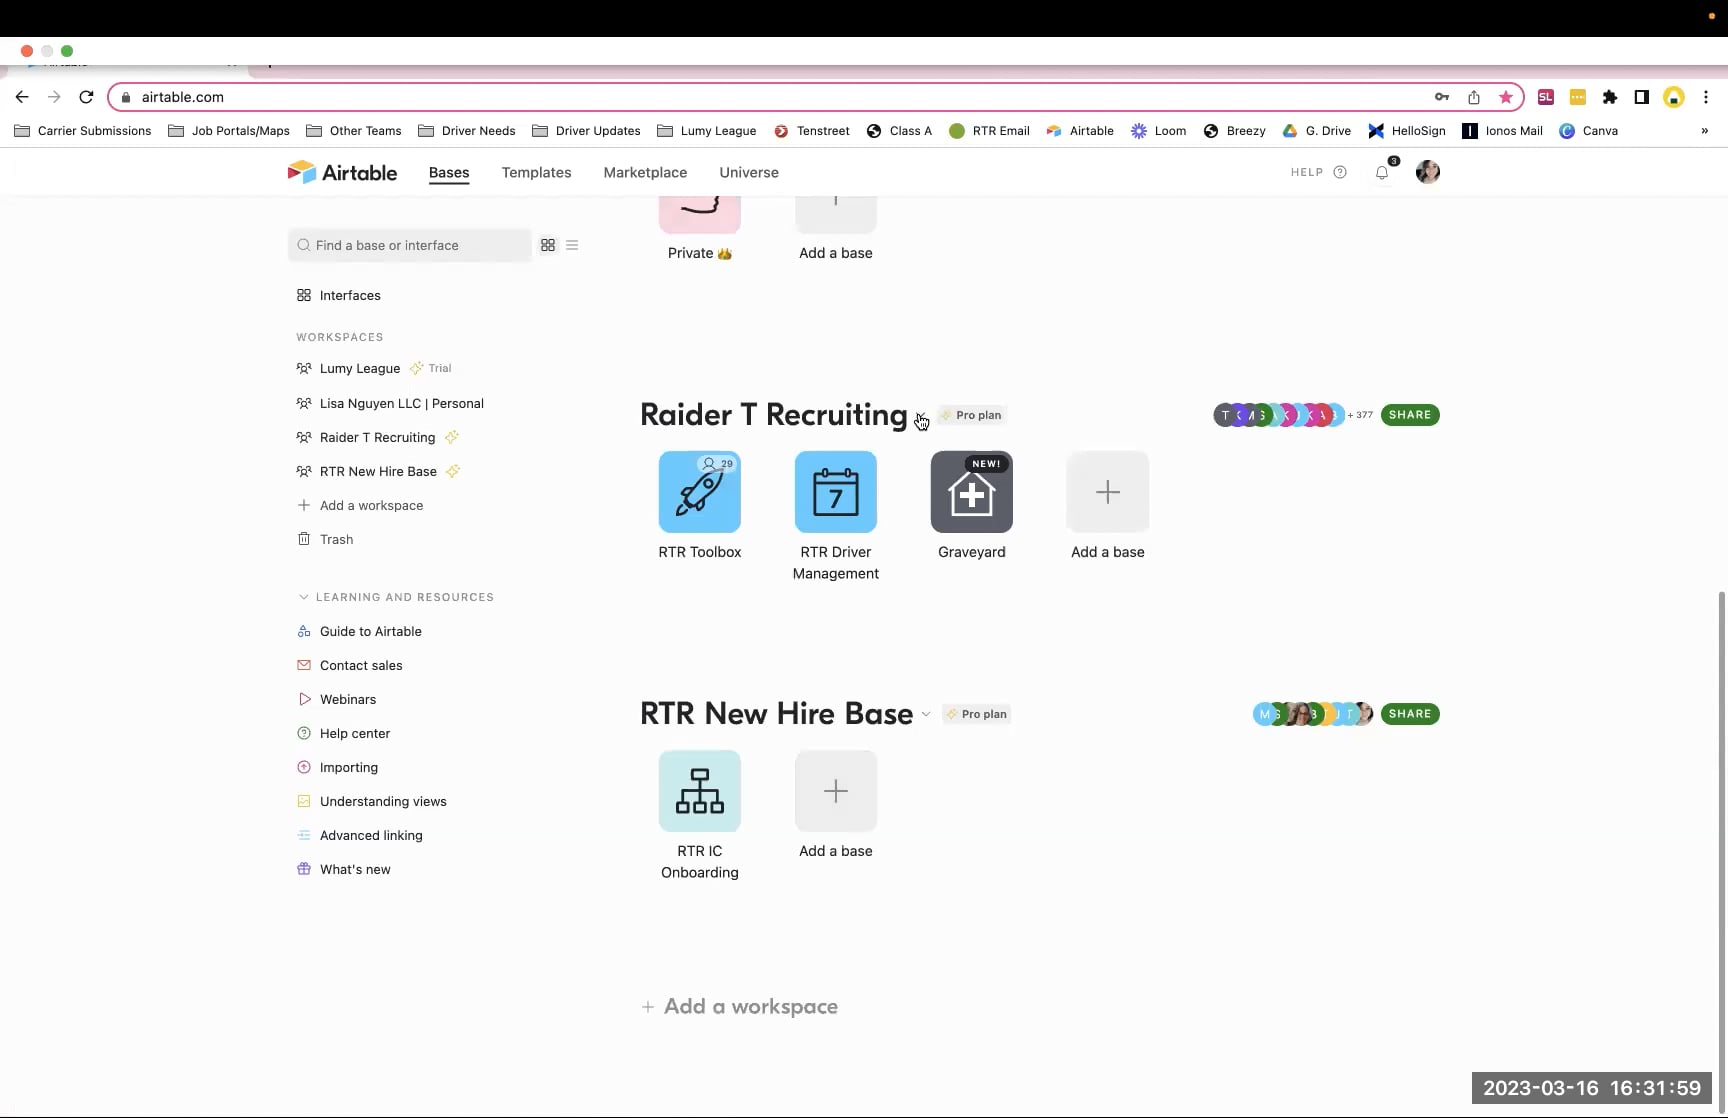
Task: Open Carrier Submissions bookmark folder
Action: pos(83,131)
